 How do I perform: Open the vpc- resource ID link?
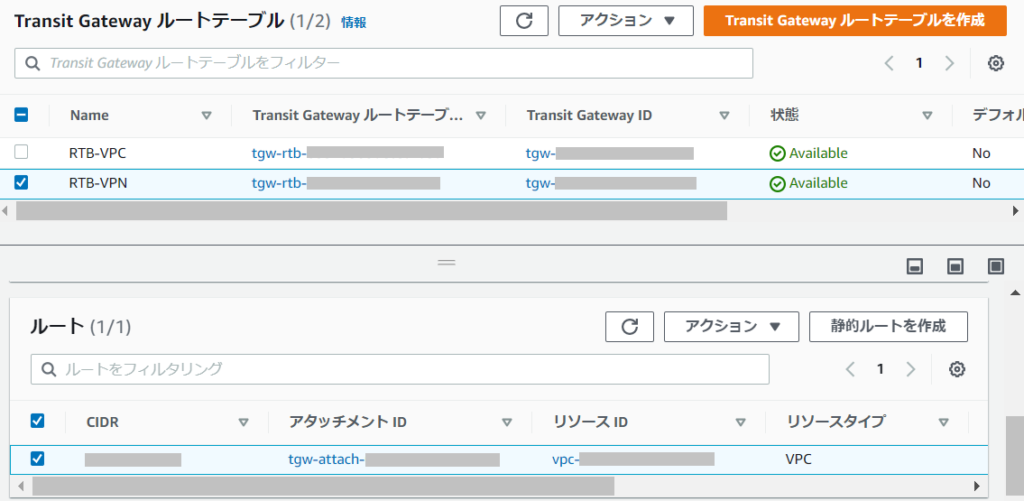pos(633,459)
